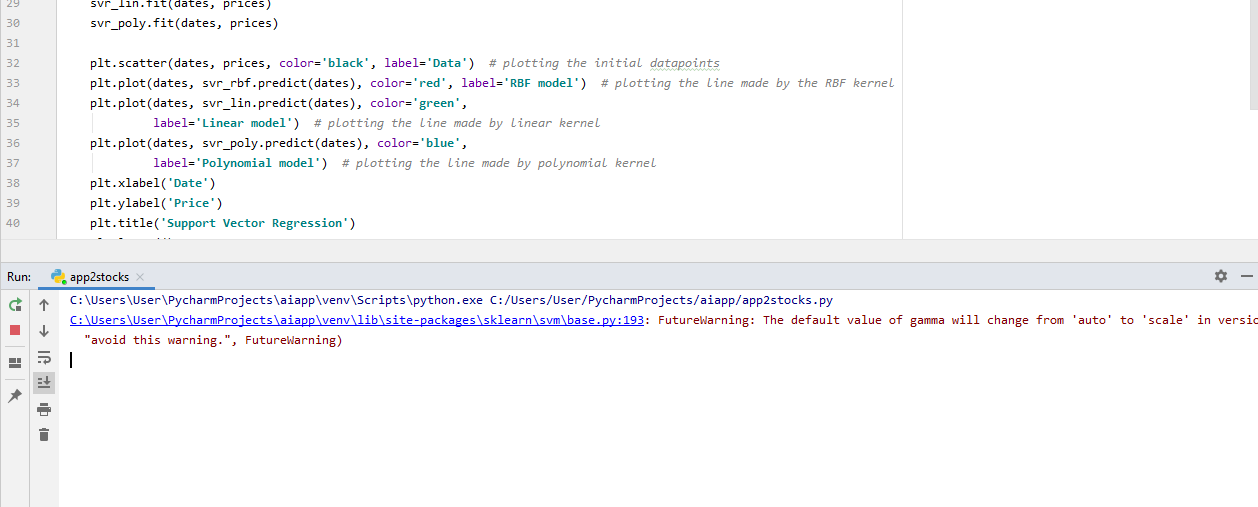Close the app2stocks run tab

tap(140, 277)
